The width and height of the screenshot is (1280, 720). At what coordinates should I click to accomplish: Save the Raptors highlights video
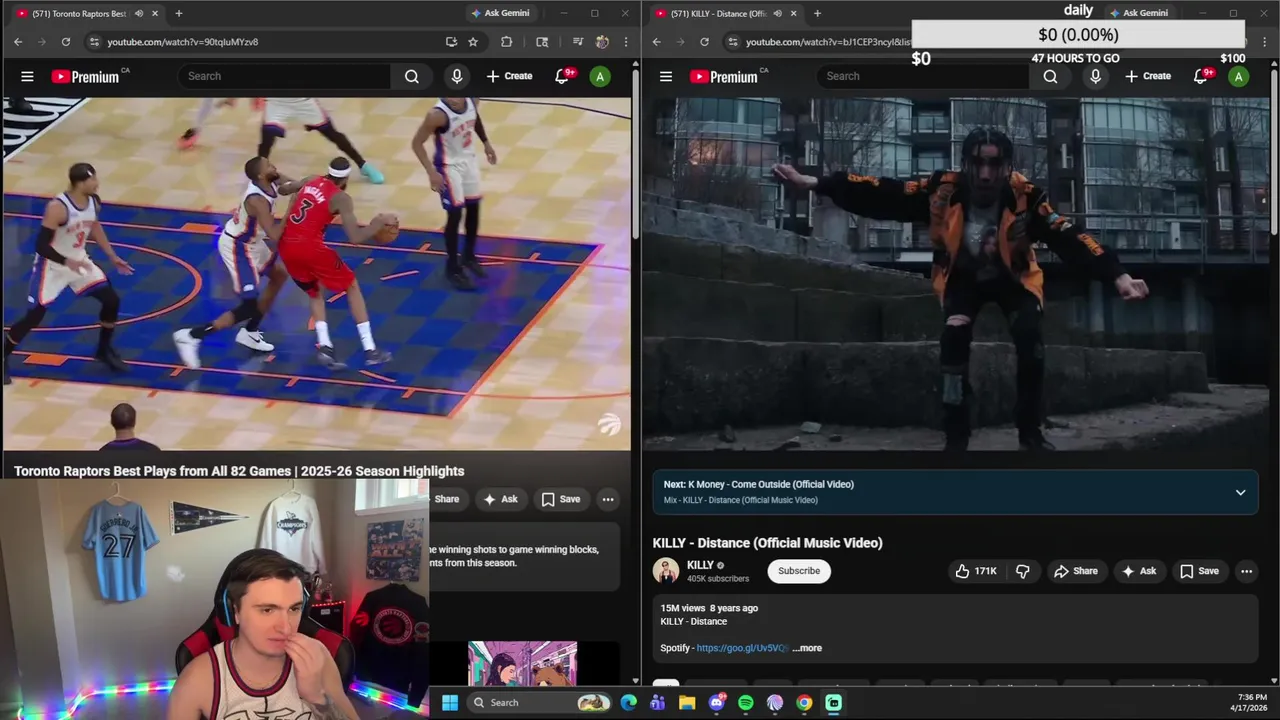(x=560, y=499)
